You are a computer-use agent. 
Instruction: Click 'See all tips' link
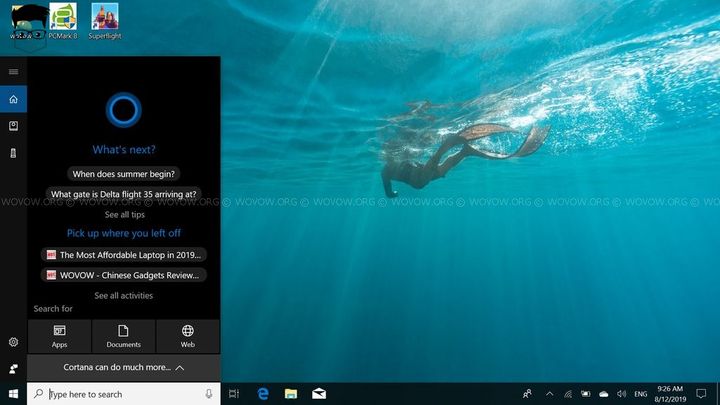(x=124, y=214)
